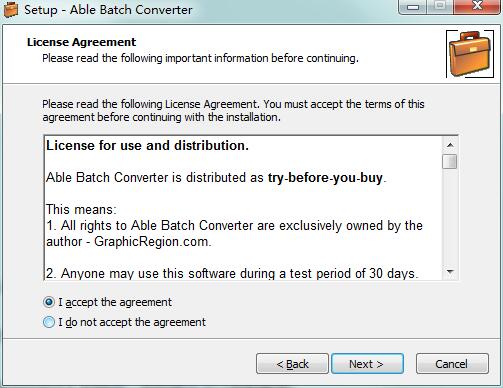
Task: Click the large briefcase wizard image
Action: tap(470, 54)
